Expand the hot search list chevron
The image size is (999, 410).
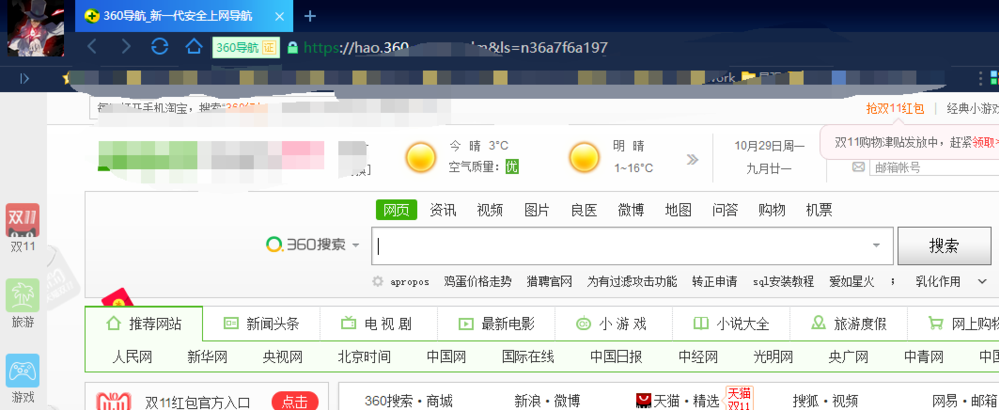click(982, 281)
